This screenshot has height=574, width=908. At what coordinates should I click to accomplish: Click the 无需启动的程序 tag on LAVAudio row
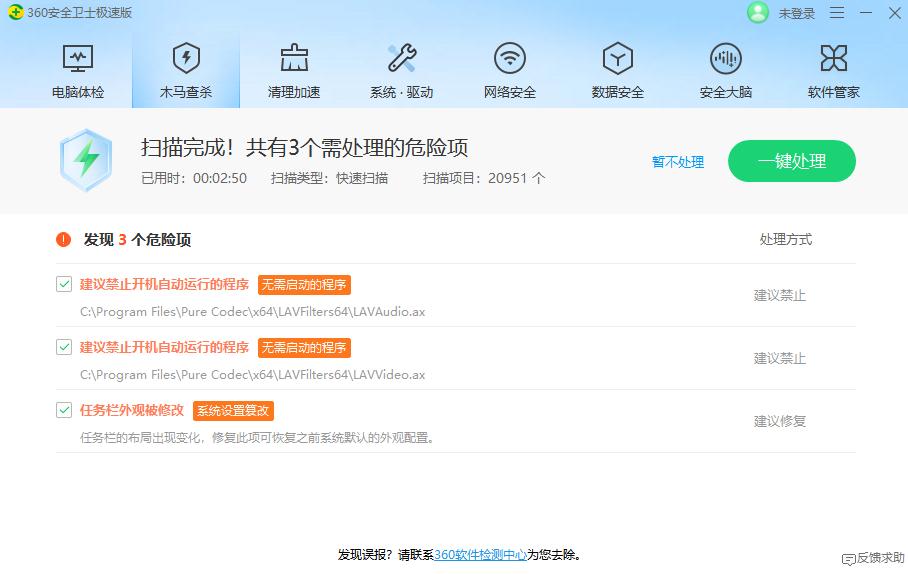[304, 284]
